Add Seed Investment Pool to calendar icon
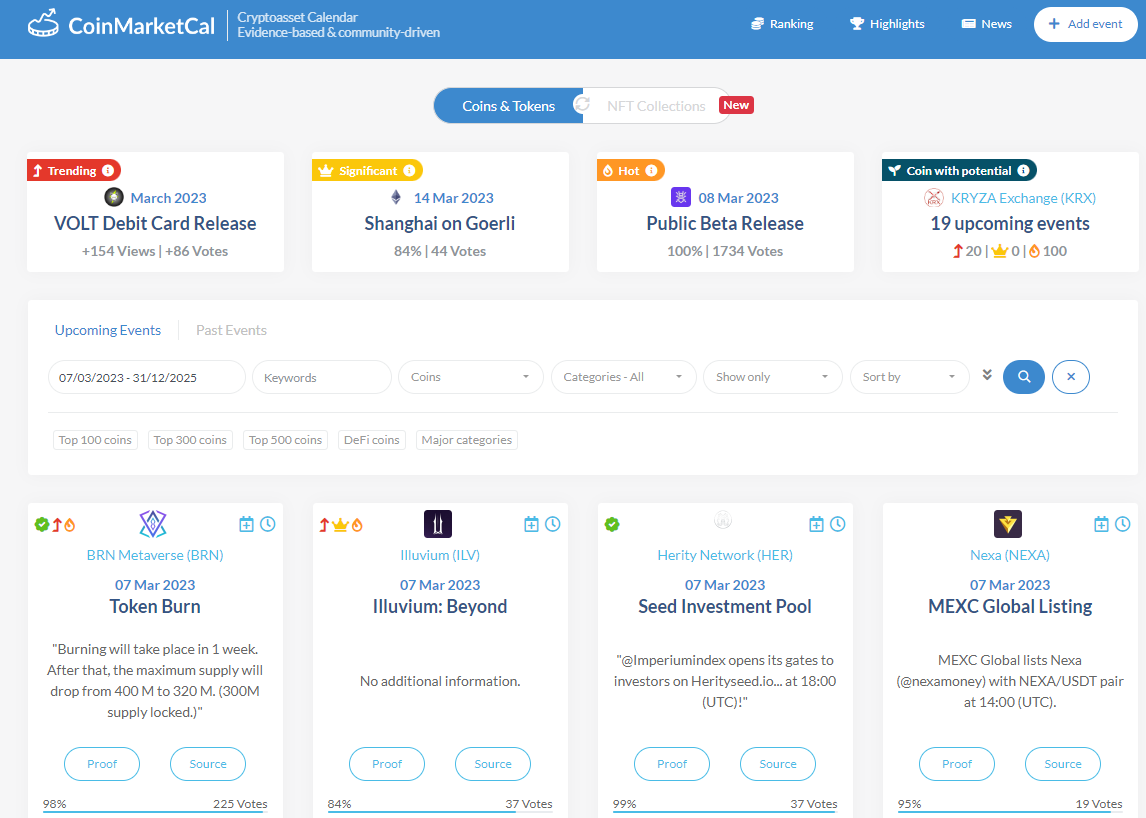This screenshot has height=818, width=1146. pos(816,524)
